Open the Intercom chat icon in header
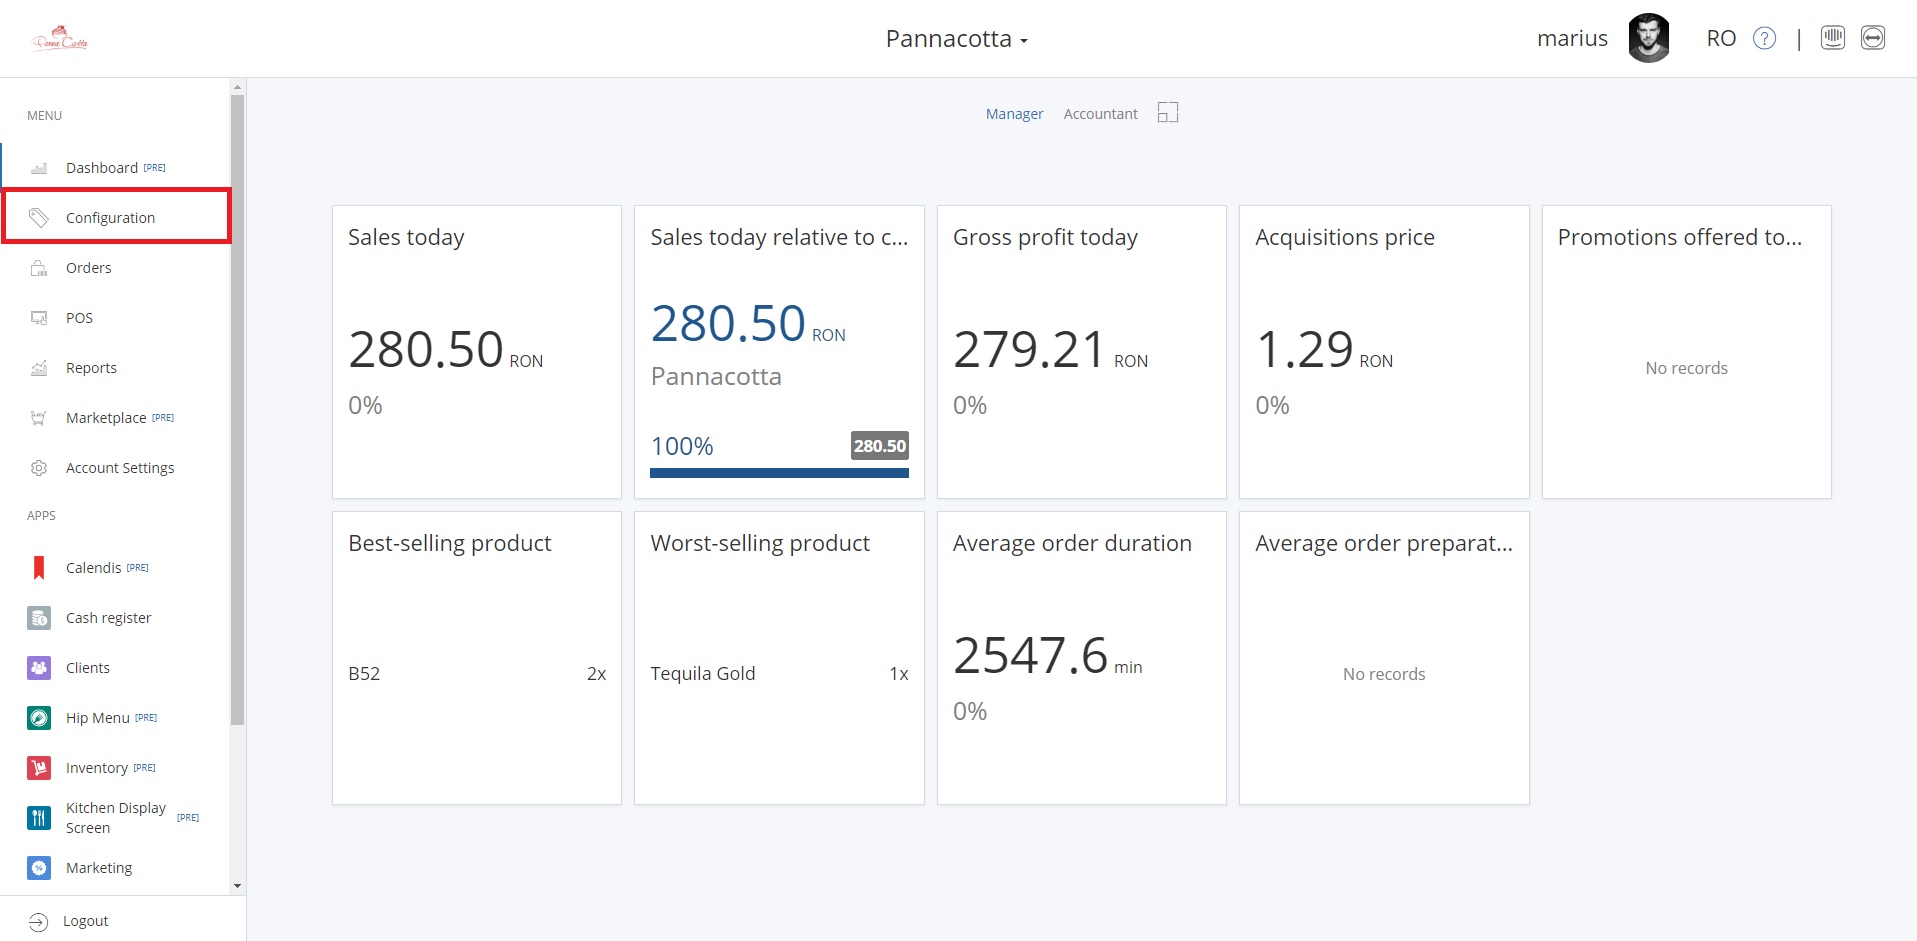Screen dimensions: 1917x941 coord(1832,38)
